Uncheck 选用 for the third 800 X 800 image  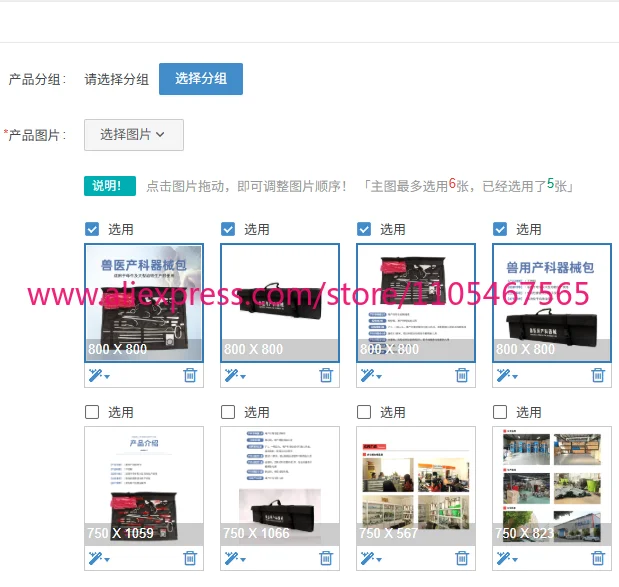coord(364,229)
